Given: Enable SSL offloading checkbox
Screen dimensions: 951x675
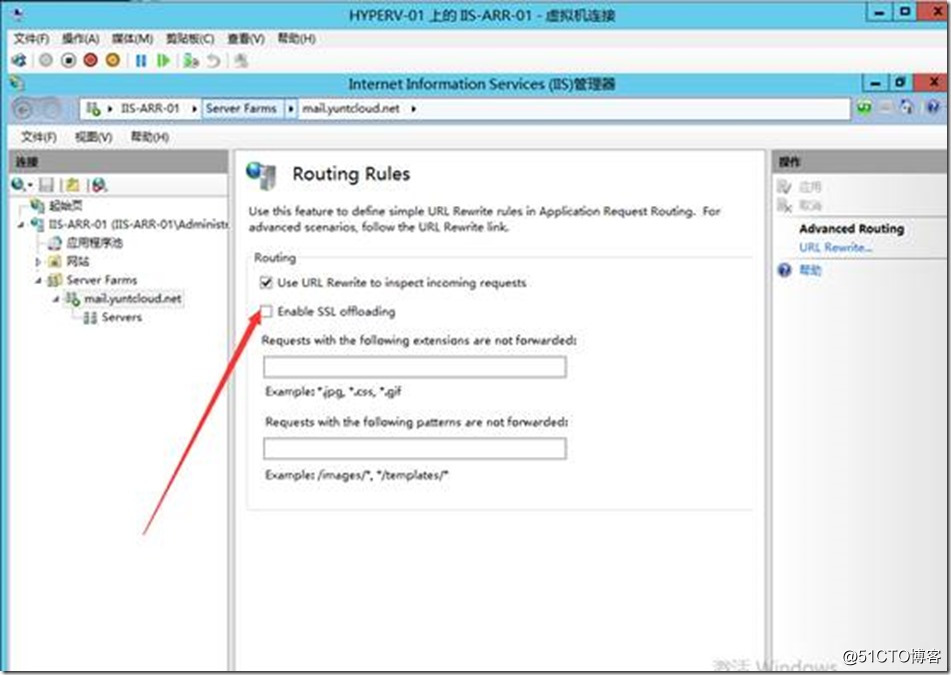Looking at the screenshot, I should tap(266, 311).
